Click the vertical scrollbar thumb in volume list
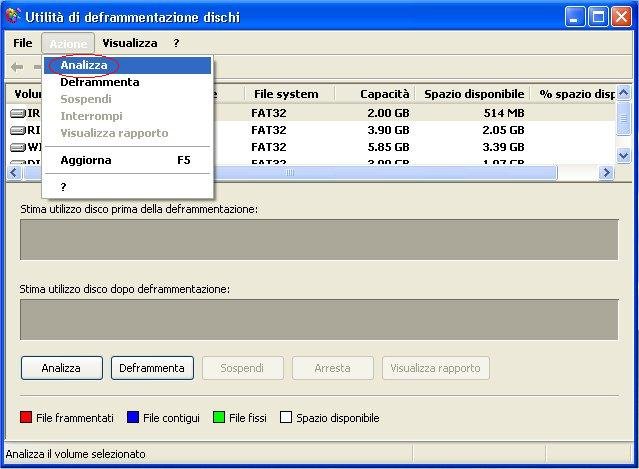 click(624, 119)
